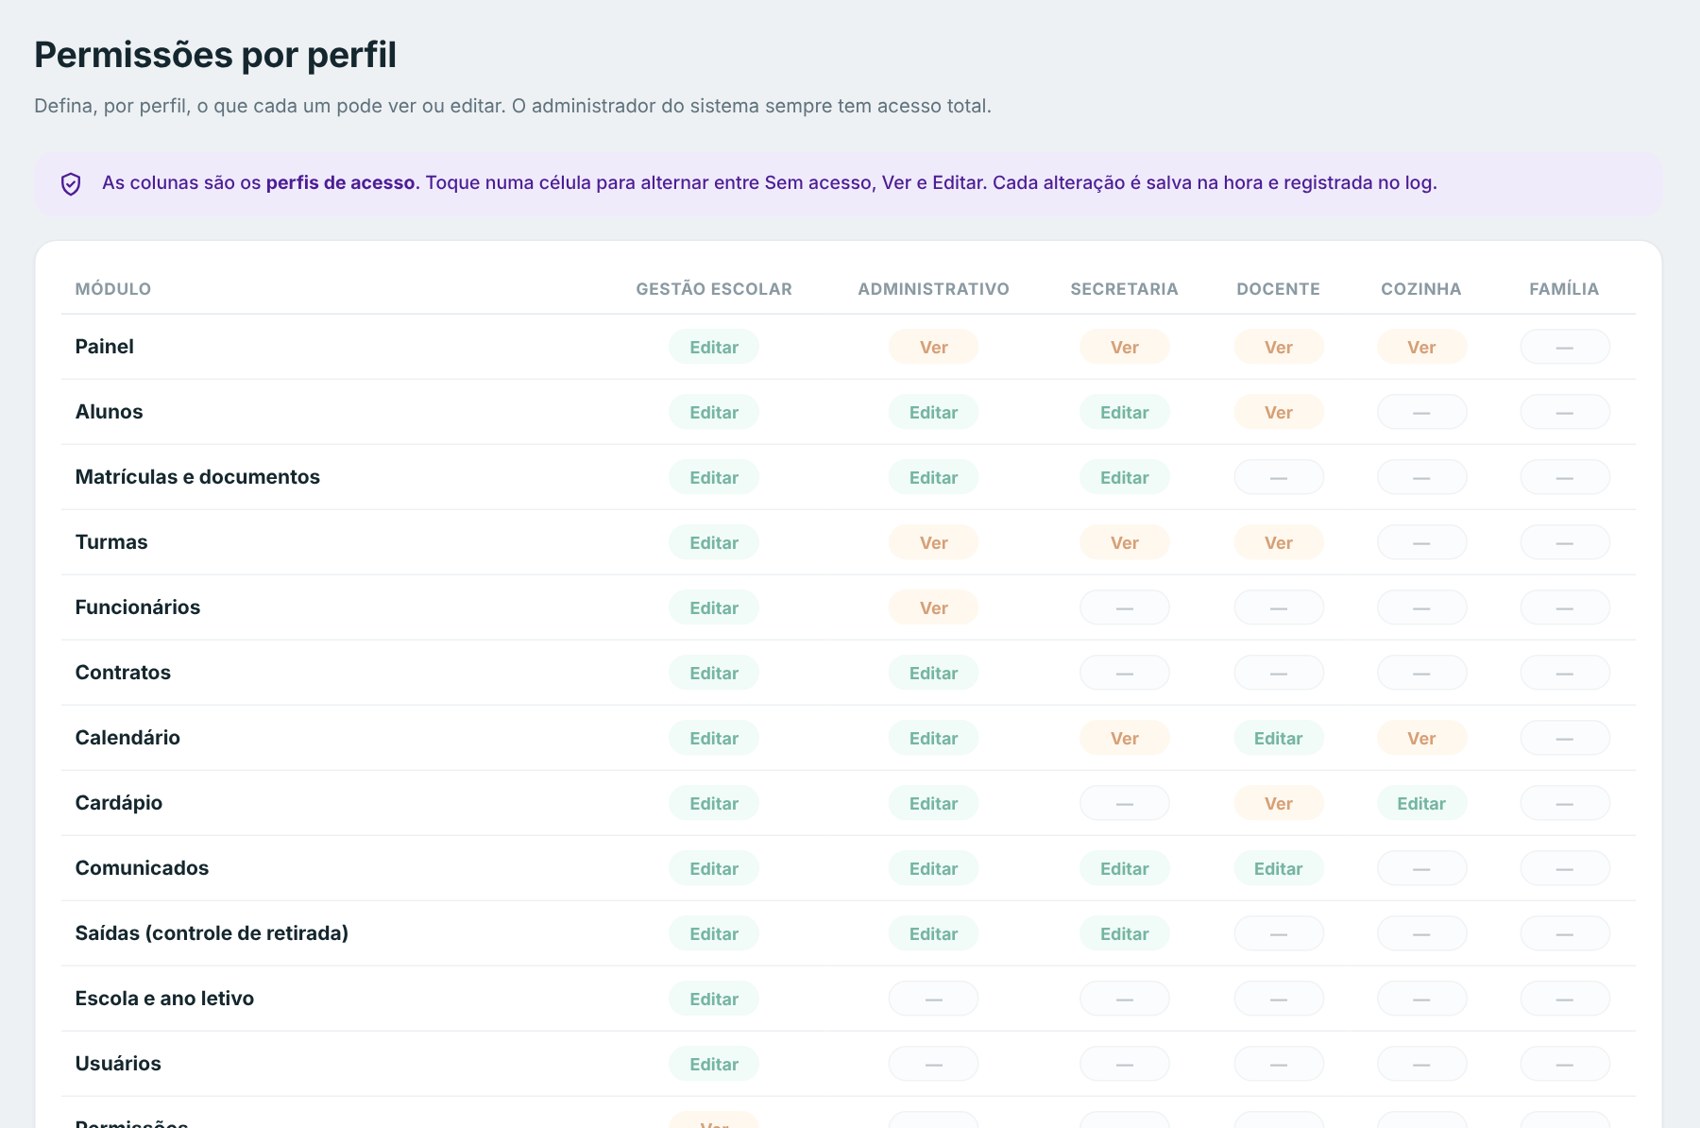Click the Administrativo column header
The image size is (1700, 1128).
coord(934,289)
